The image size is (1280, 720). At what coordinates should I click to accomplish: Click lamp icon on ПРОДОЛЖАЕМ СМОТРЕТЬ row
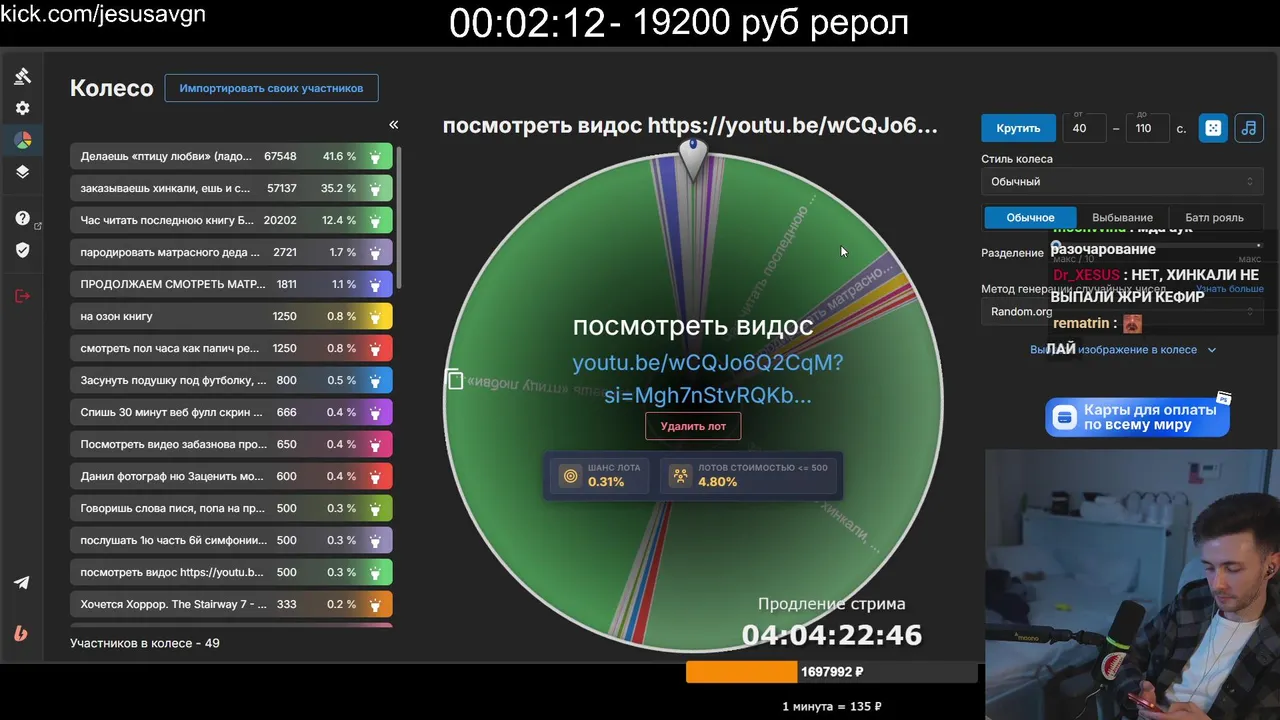(x=375, y=284)
